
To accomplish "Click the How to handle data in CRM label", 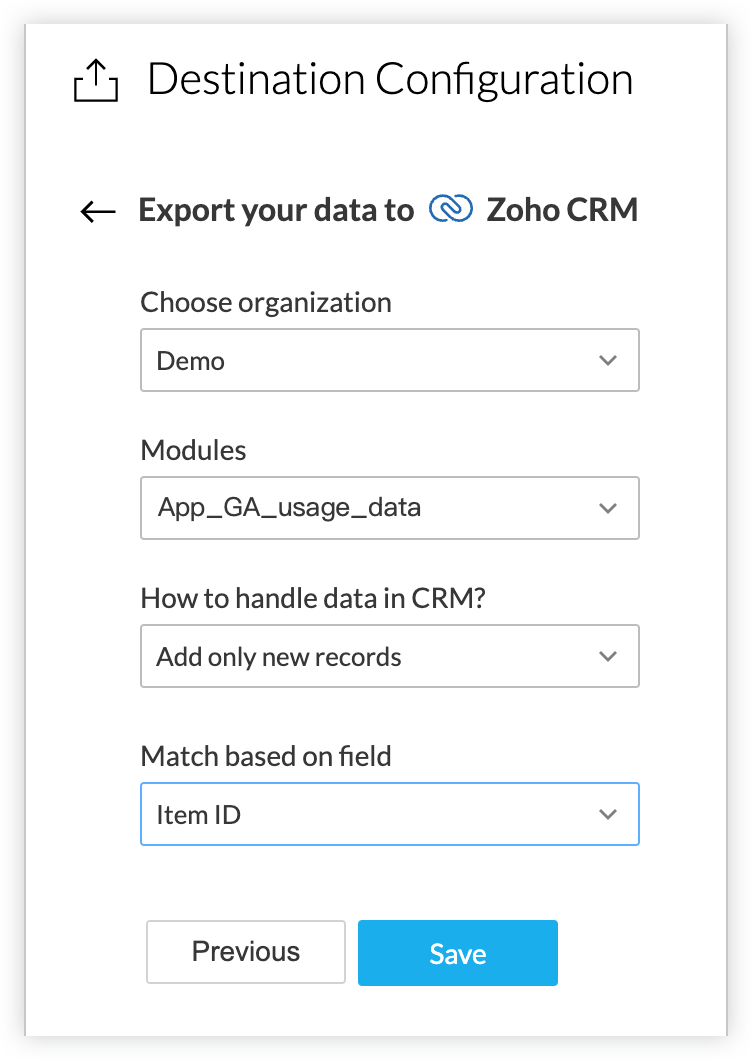I will (313, 598).
